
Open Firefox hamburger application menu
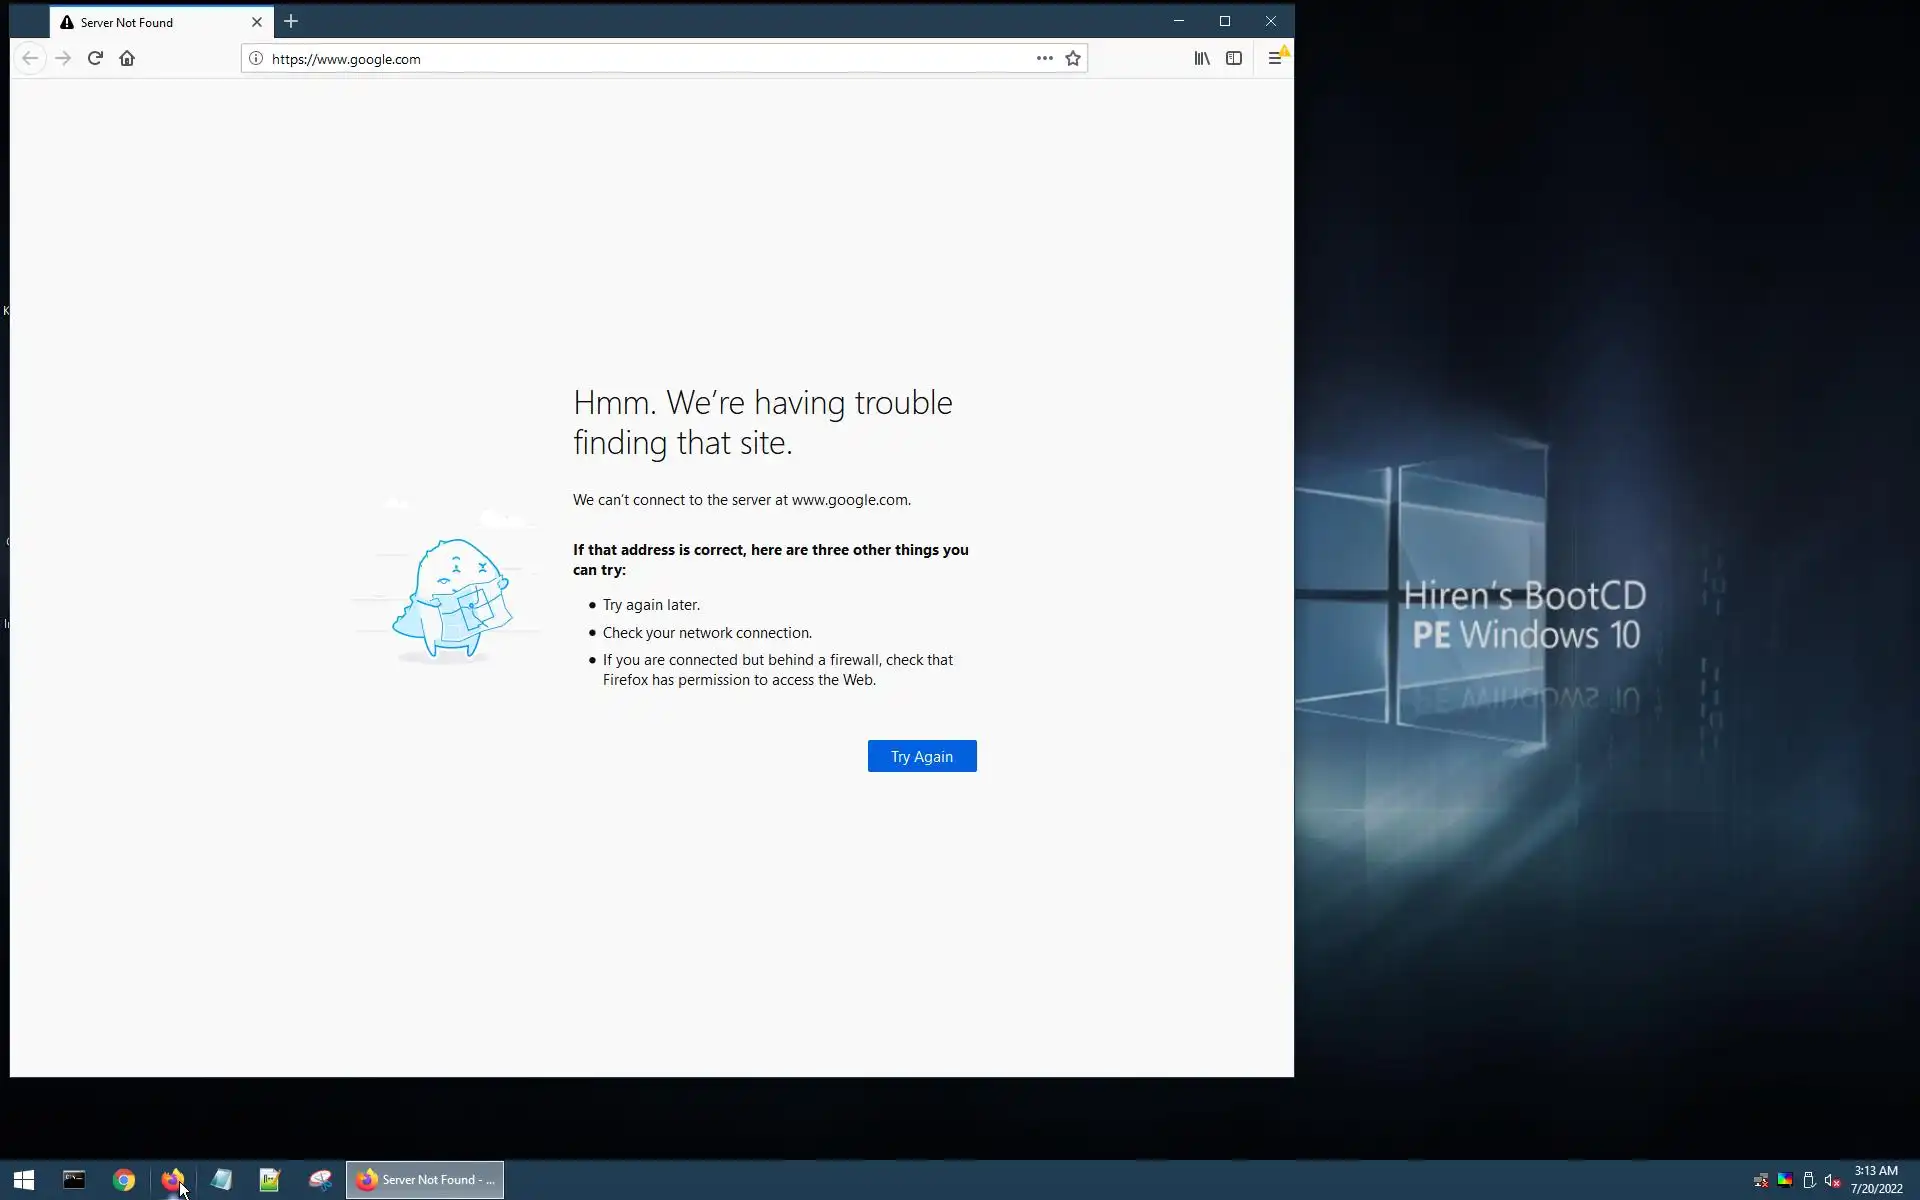click(x=1275, y=58)
